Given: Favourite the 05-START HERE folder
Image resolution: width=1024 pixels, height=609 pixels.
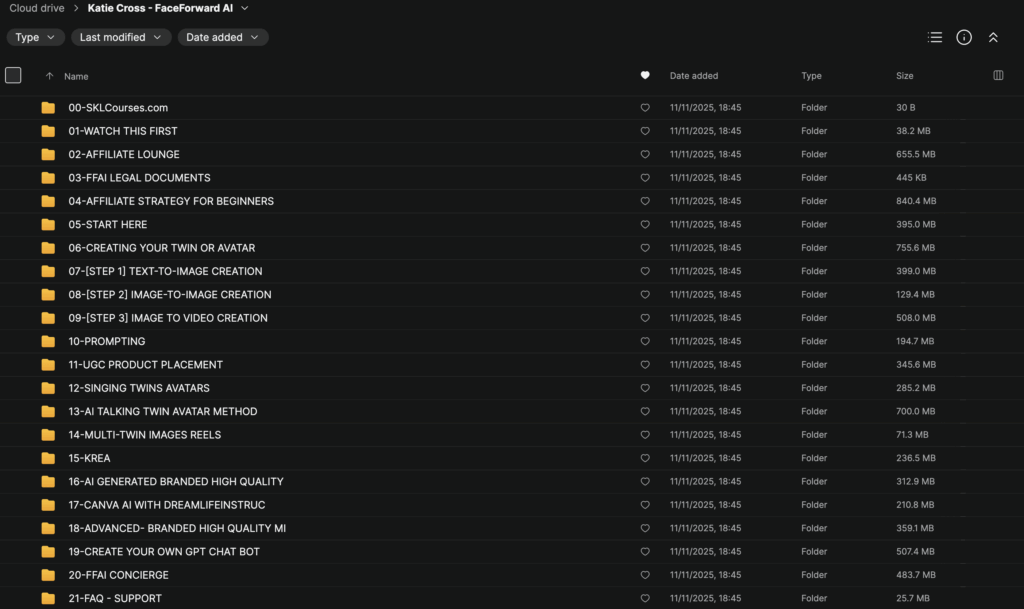Looking at the screenshot, I should click(645, 225).
